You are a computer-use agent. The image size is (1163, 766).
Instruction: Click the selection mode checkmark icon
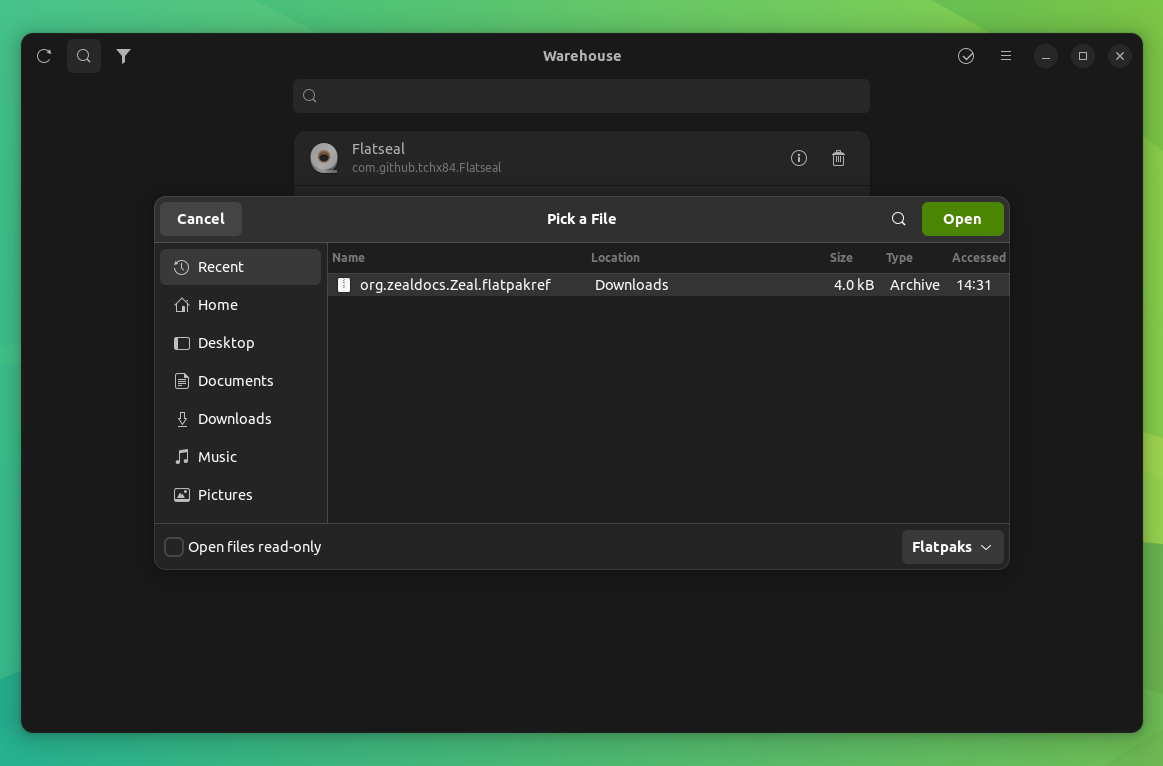[x=966, y=56]
